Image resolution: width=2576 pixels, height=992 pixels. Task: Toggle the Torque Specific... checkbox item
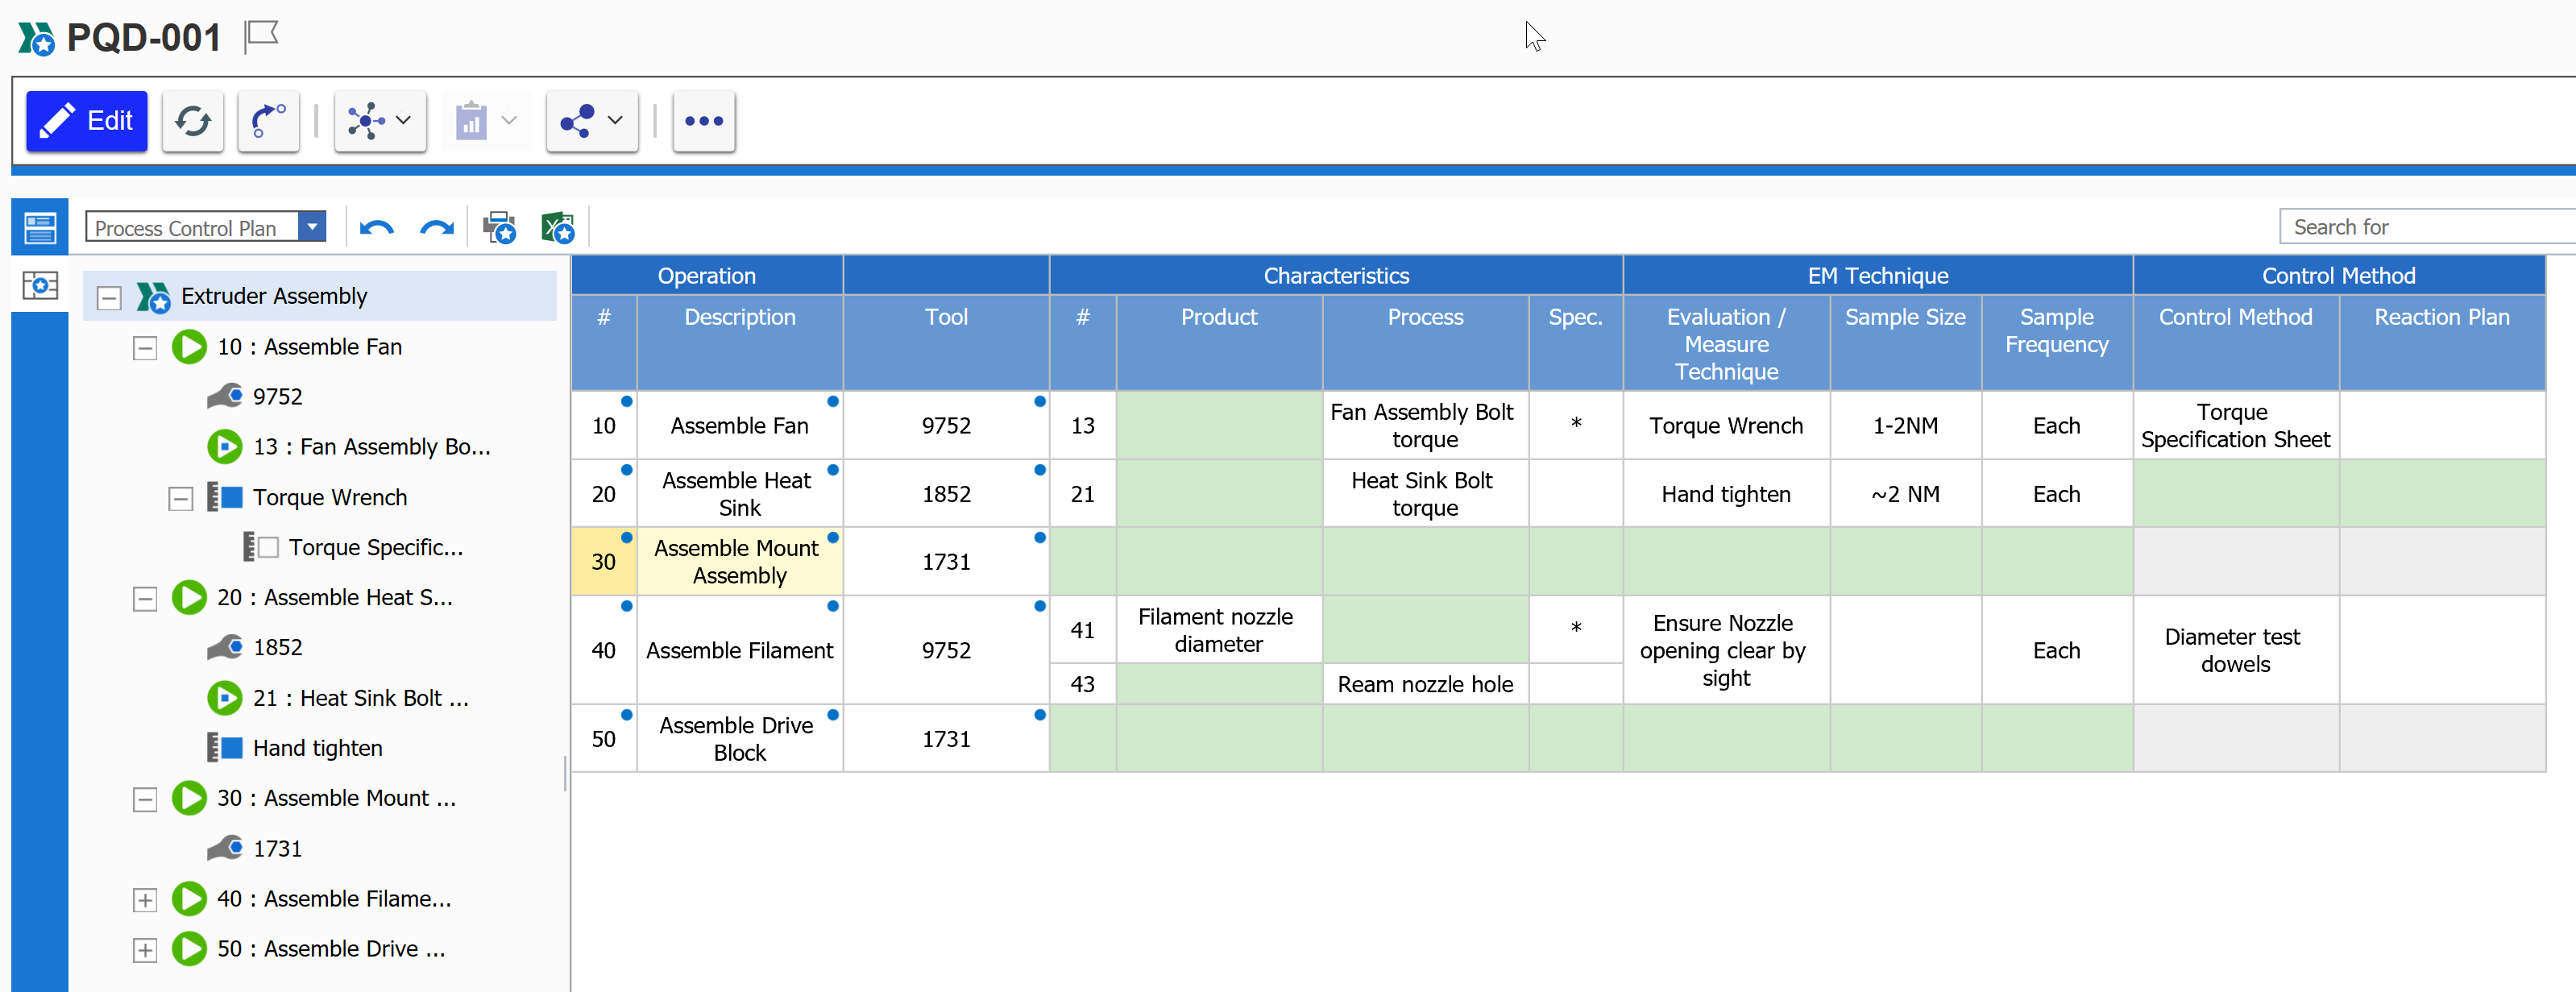coord(268,548)
